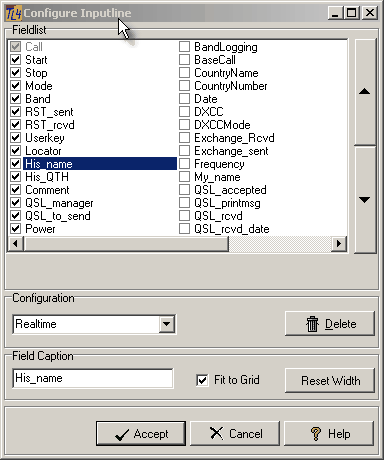Image resolution: width=384 pixels, height=460 pixels.
Task: Enable the QSL_rcvd_date checkbox
Action: click(x=184, y=229)
